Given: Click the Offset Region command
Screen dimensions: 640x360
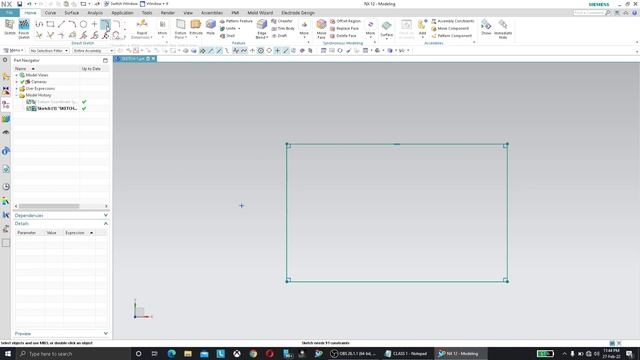Looking at the screenshot, I should pyautogui.click(x=345, y=21).
